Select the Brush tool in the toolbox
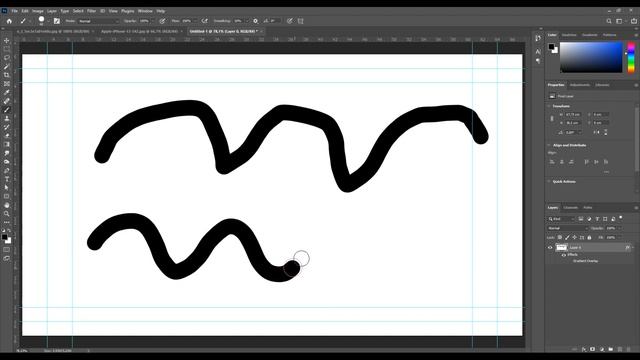The height and width of the screenshot is (360, 640). coord(7,109)
